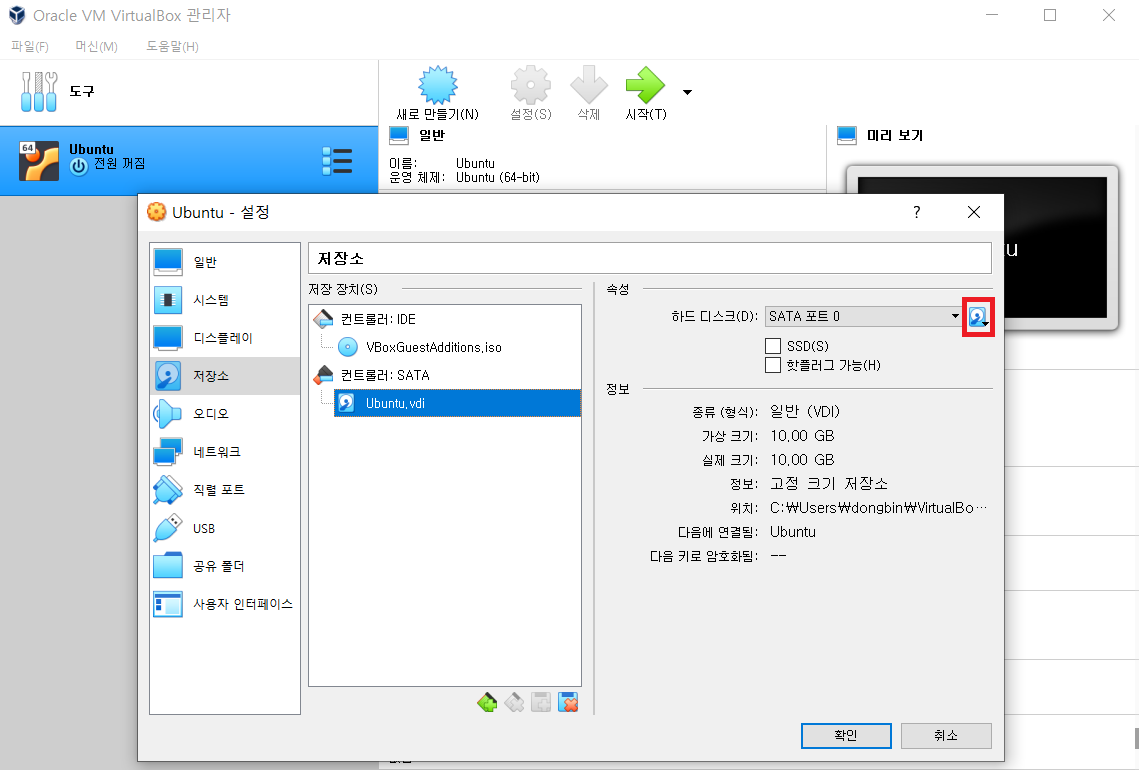Select the 저장소 (Storage) settings category

click(x=225, y=376)
